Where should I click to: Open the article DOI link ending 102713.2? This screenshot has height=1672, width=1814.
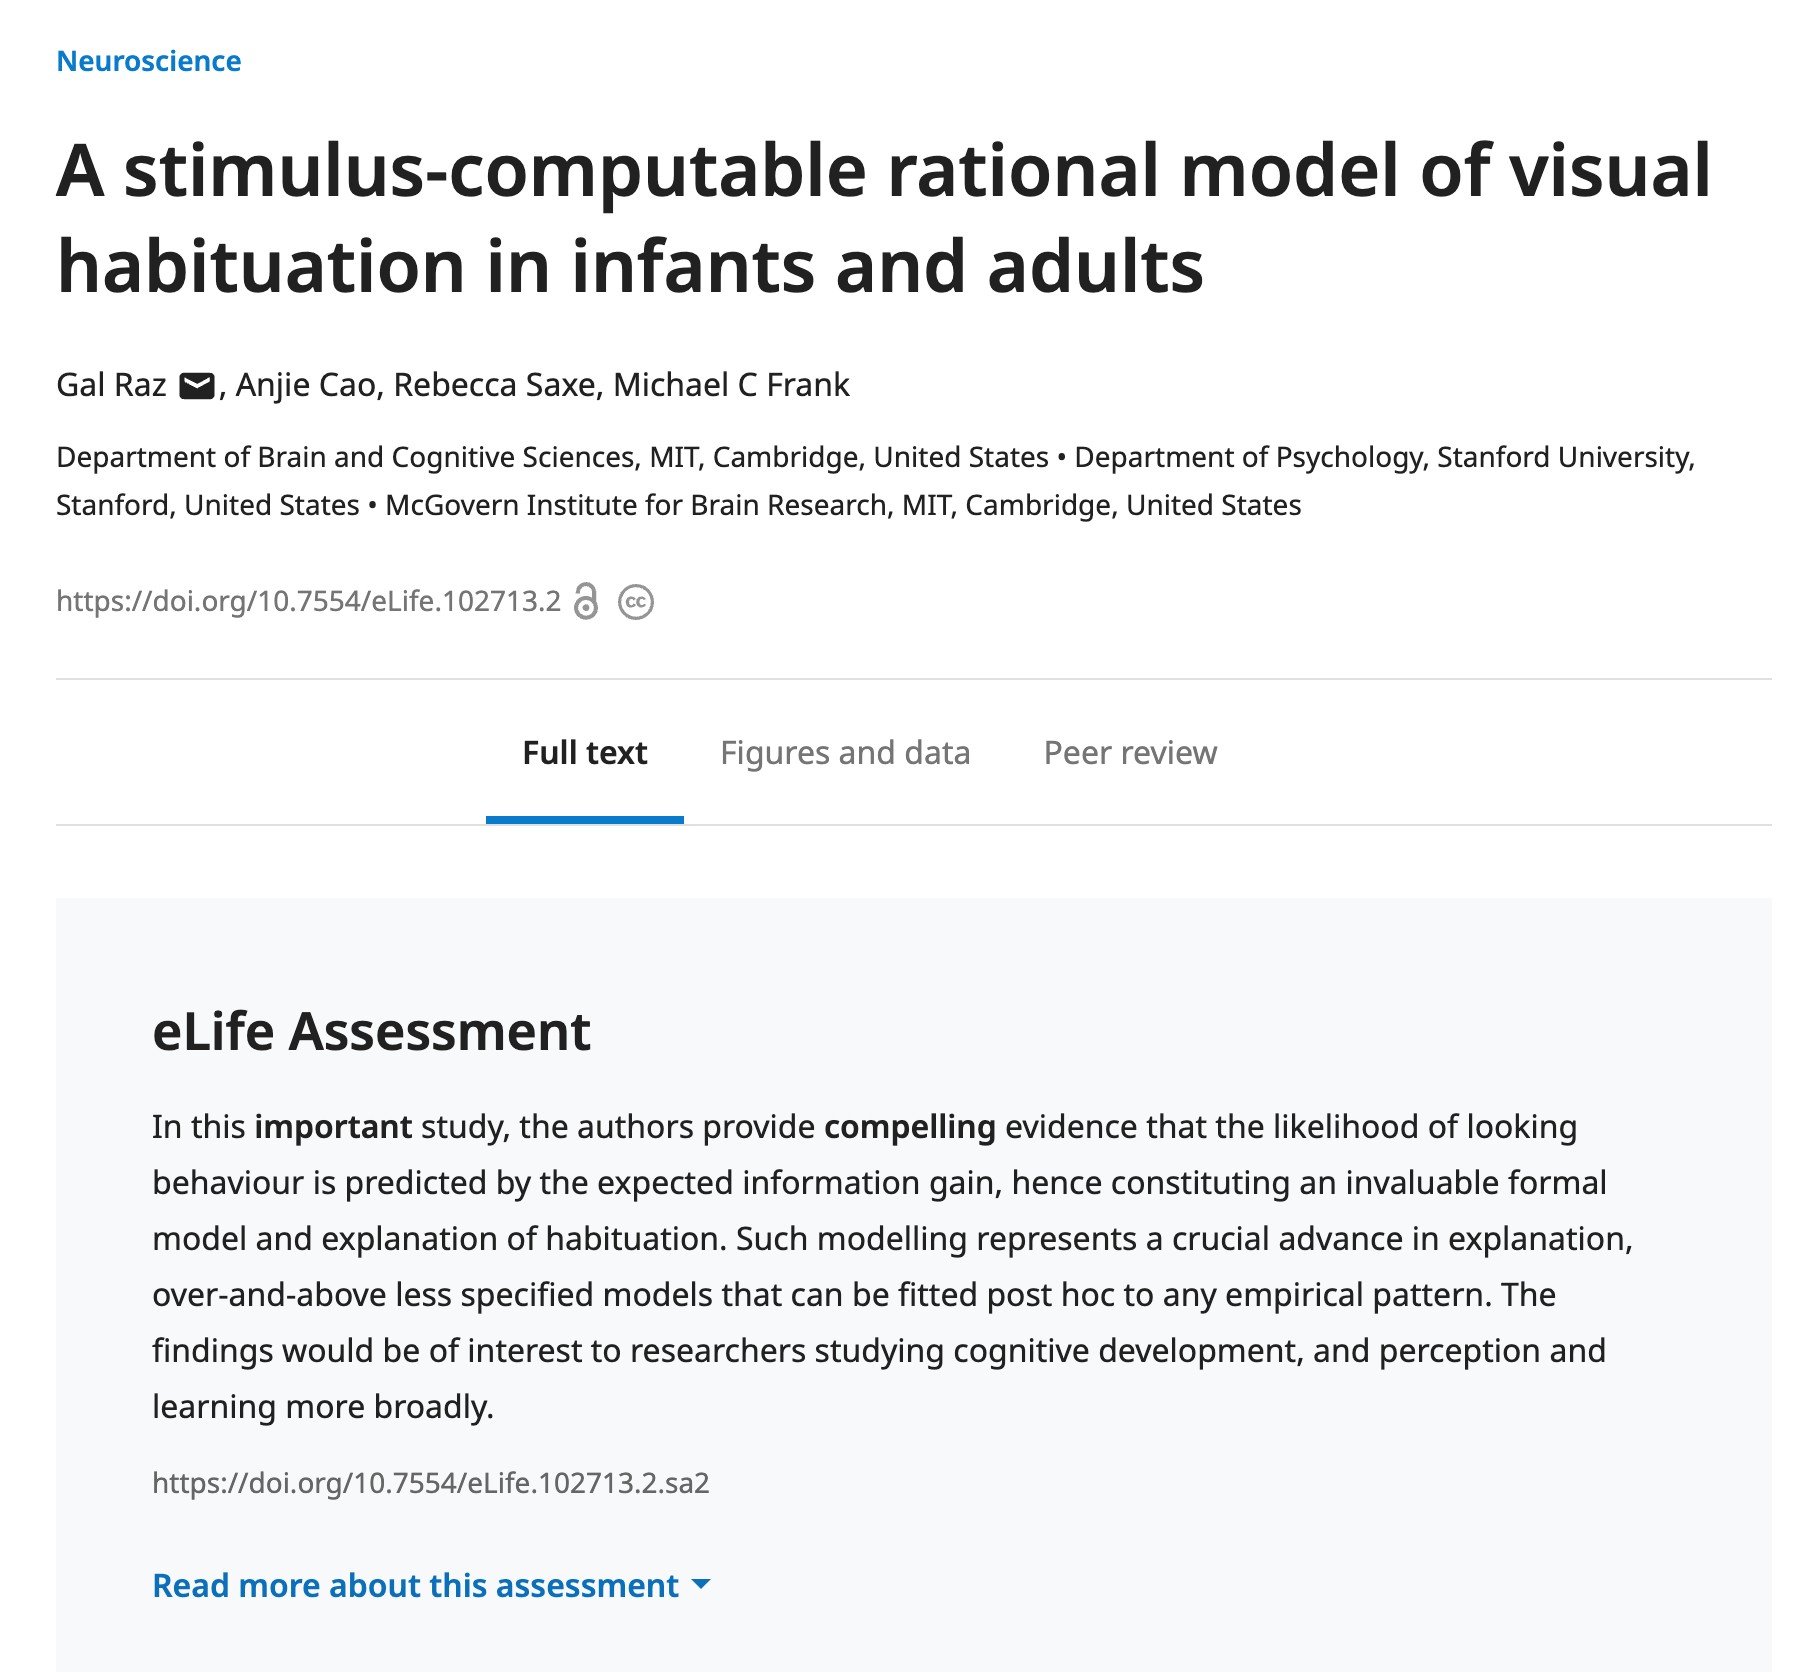[x=308, y=601]
